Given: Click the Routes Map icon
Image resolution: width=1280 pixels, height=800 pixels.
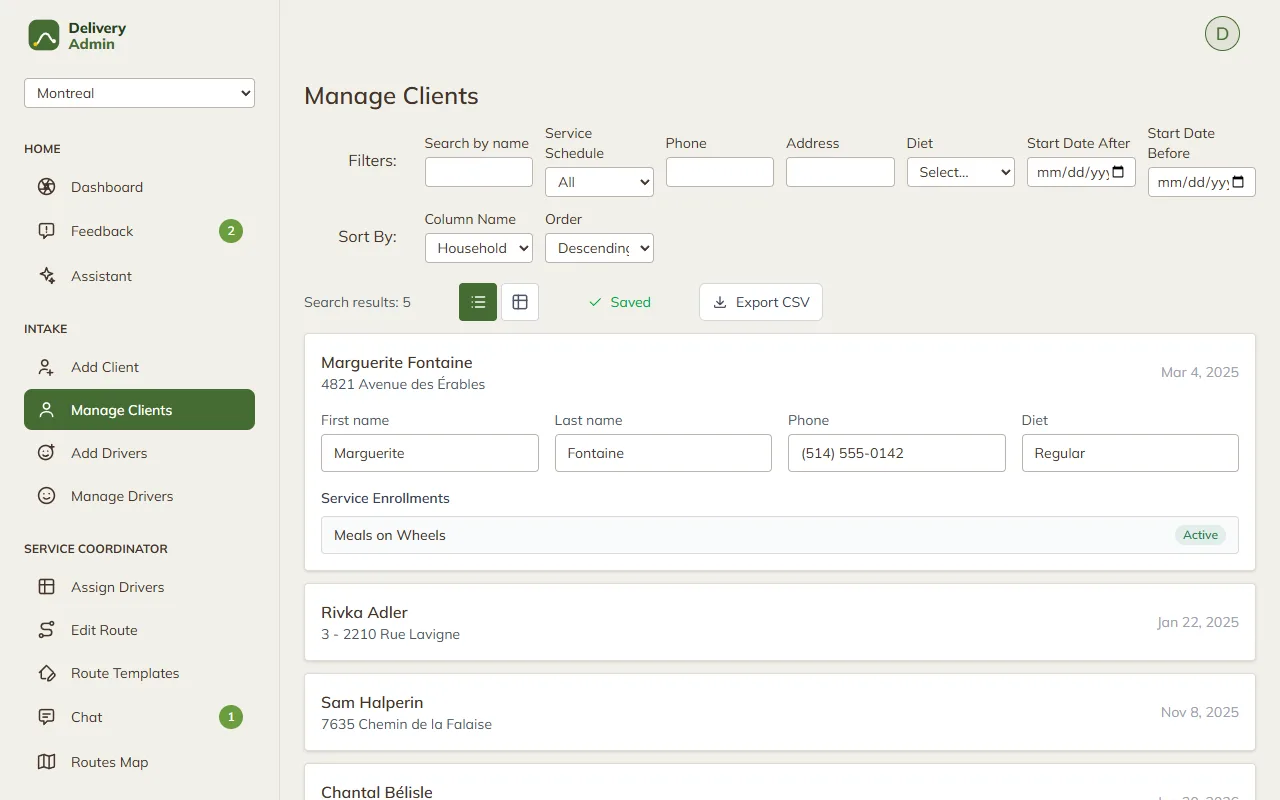Looking at the screenshot, I should coord(46,762).
